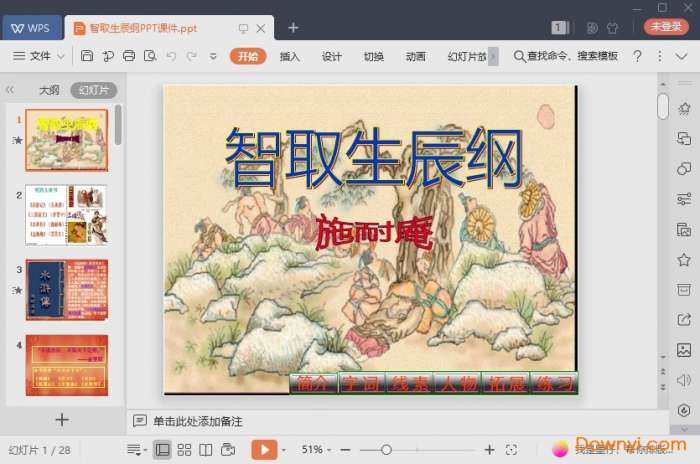Click the 施耐庵 author text

pos(374,233)
